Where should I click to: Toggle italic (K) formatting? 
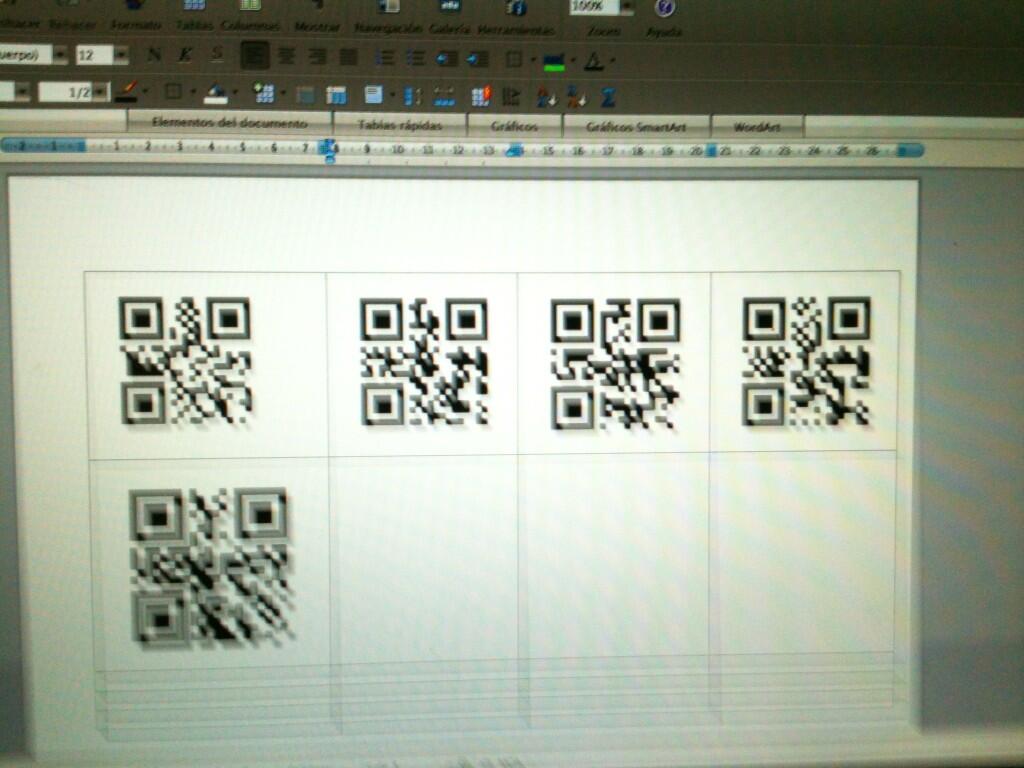tap(185, 55)
